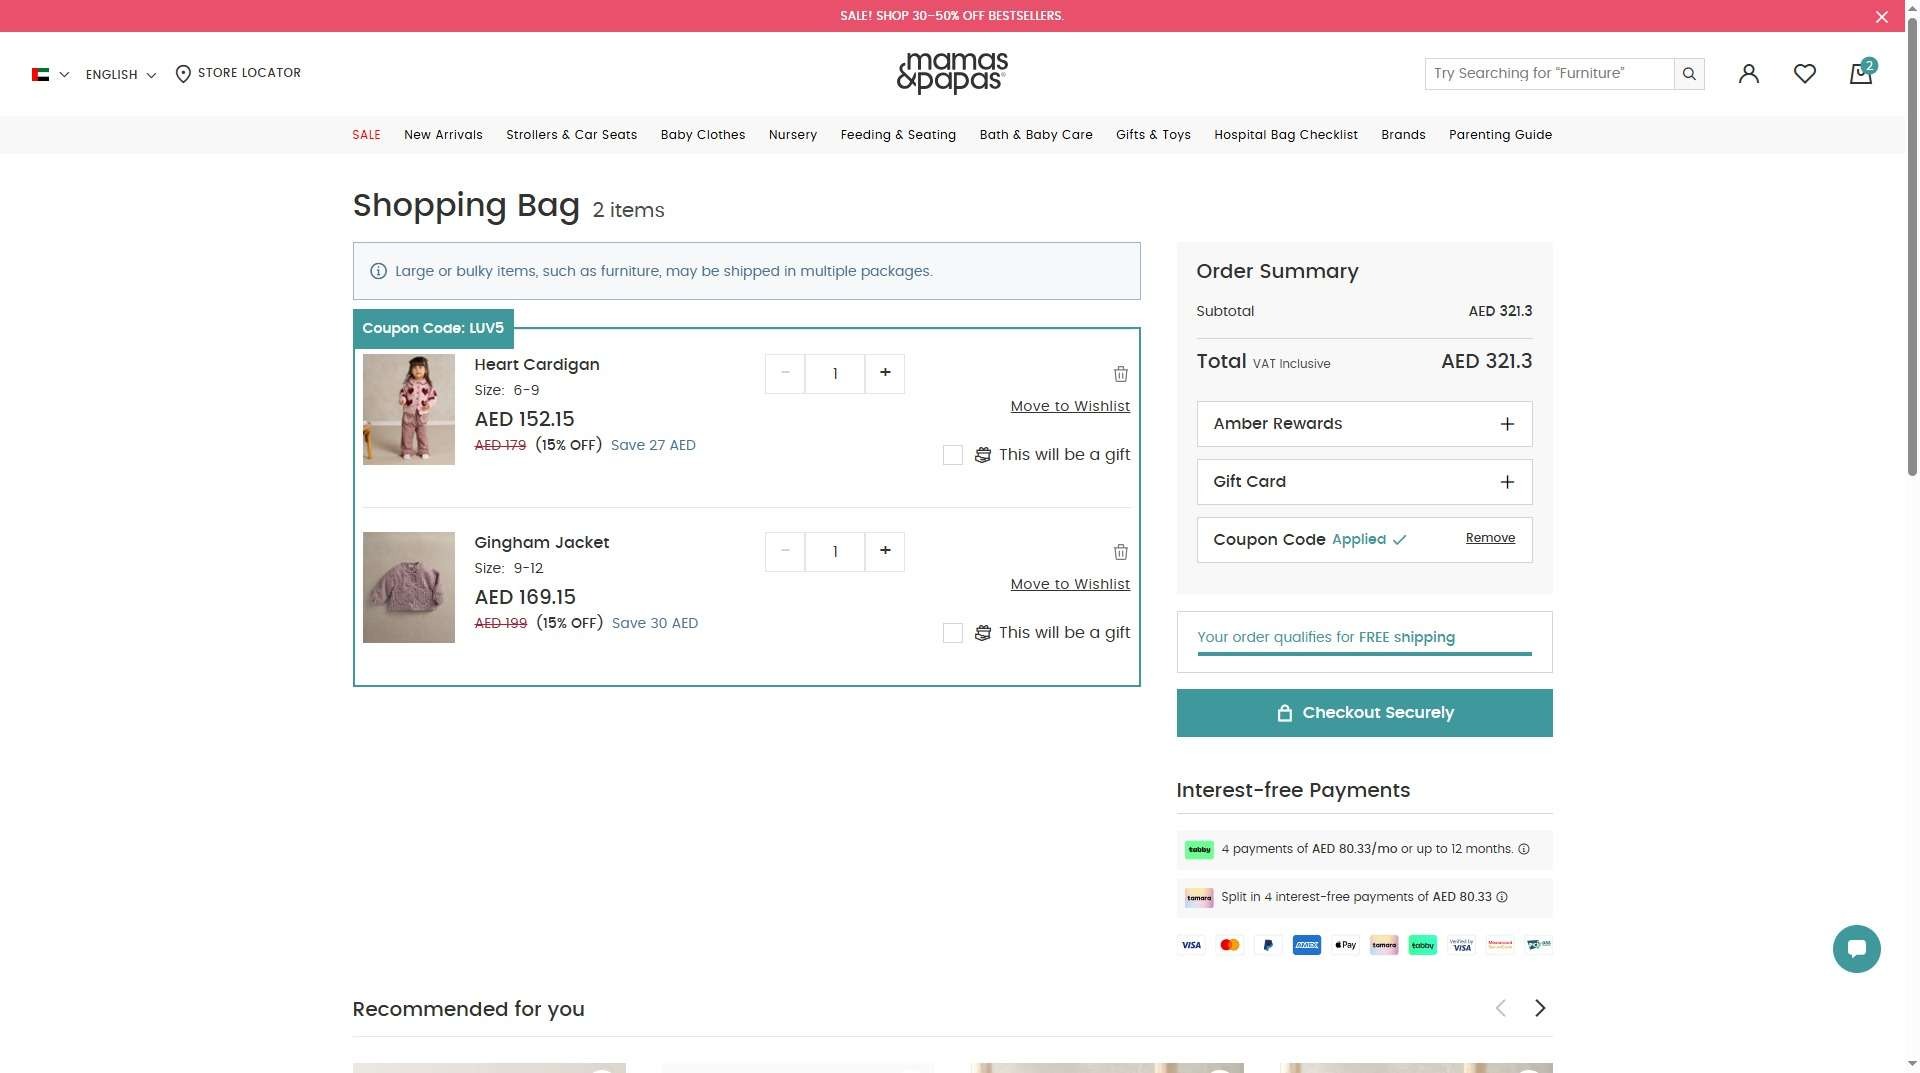
Task: Open the SALE menu
Action: [366, 135]
